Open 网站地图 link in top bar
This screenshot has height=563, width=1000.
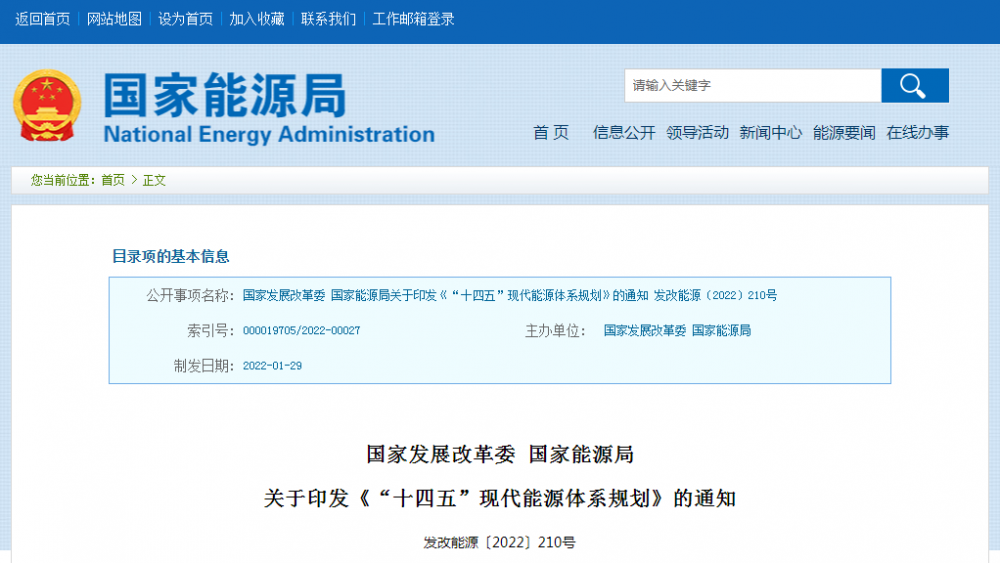pyautogui.click(x=114, y=19)
